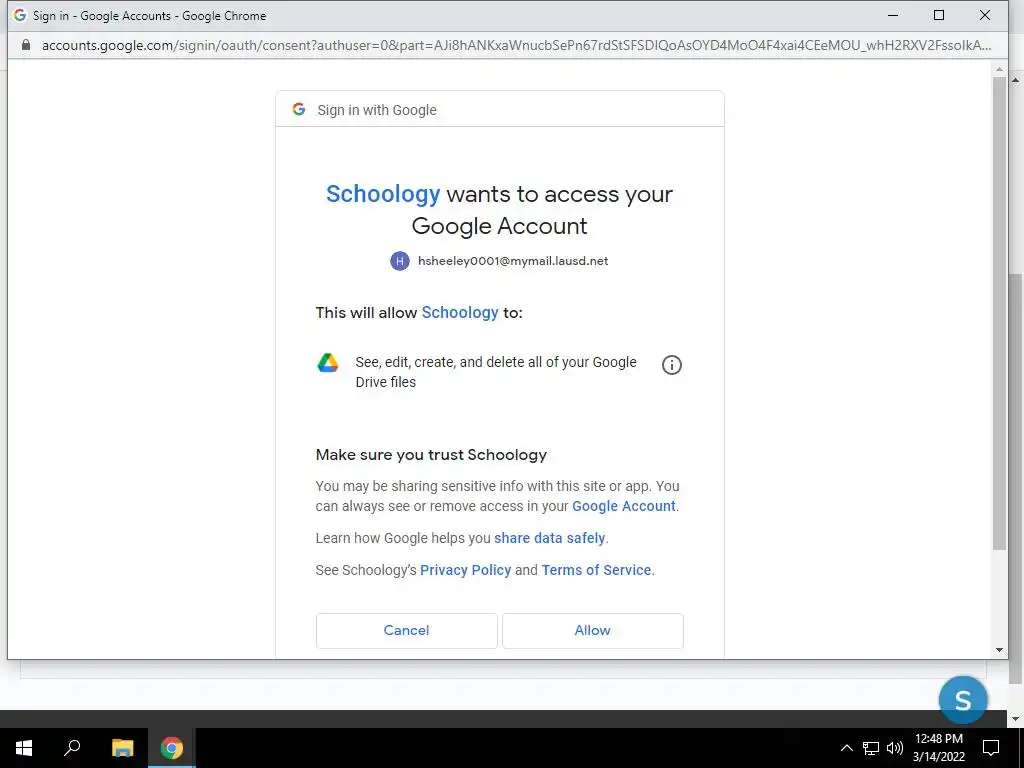
Task: Click the network tray icon
Action: 871,748
